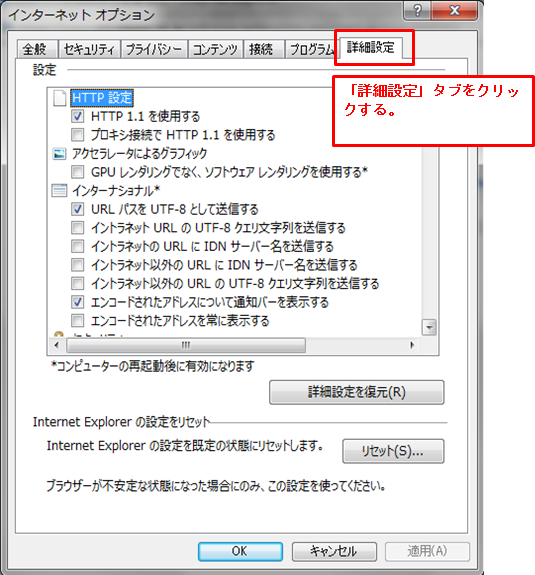Select the HTTP 設定 tree item
This screenshot has width=535, height=575.
(102, 98)
